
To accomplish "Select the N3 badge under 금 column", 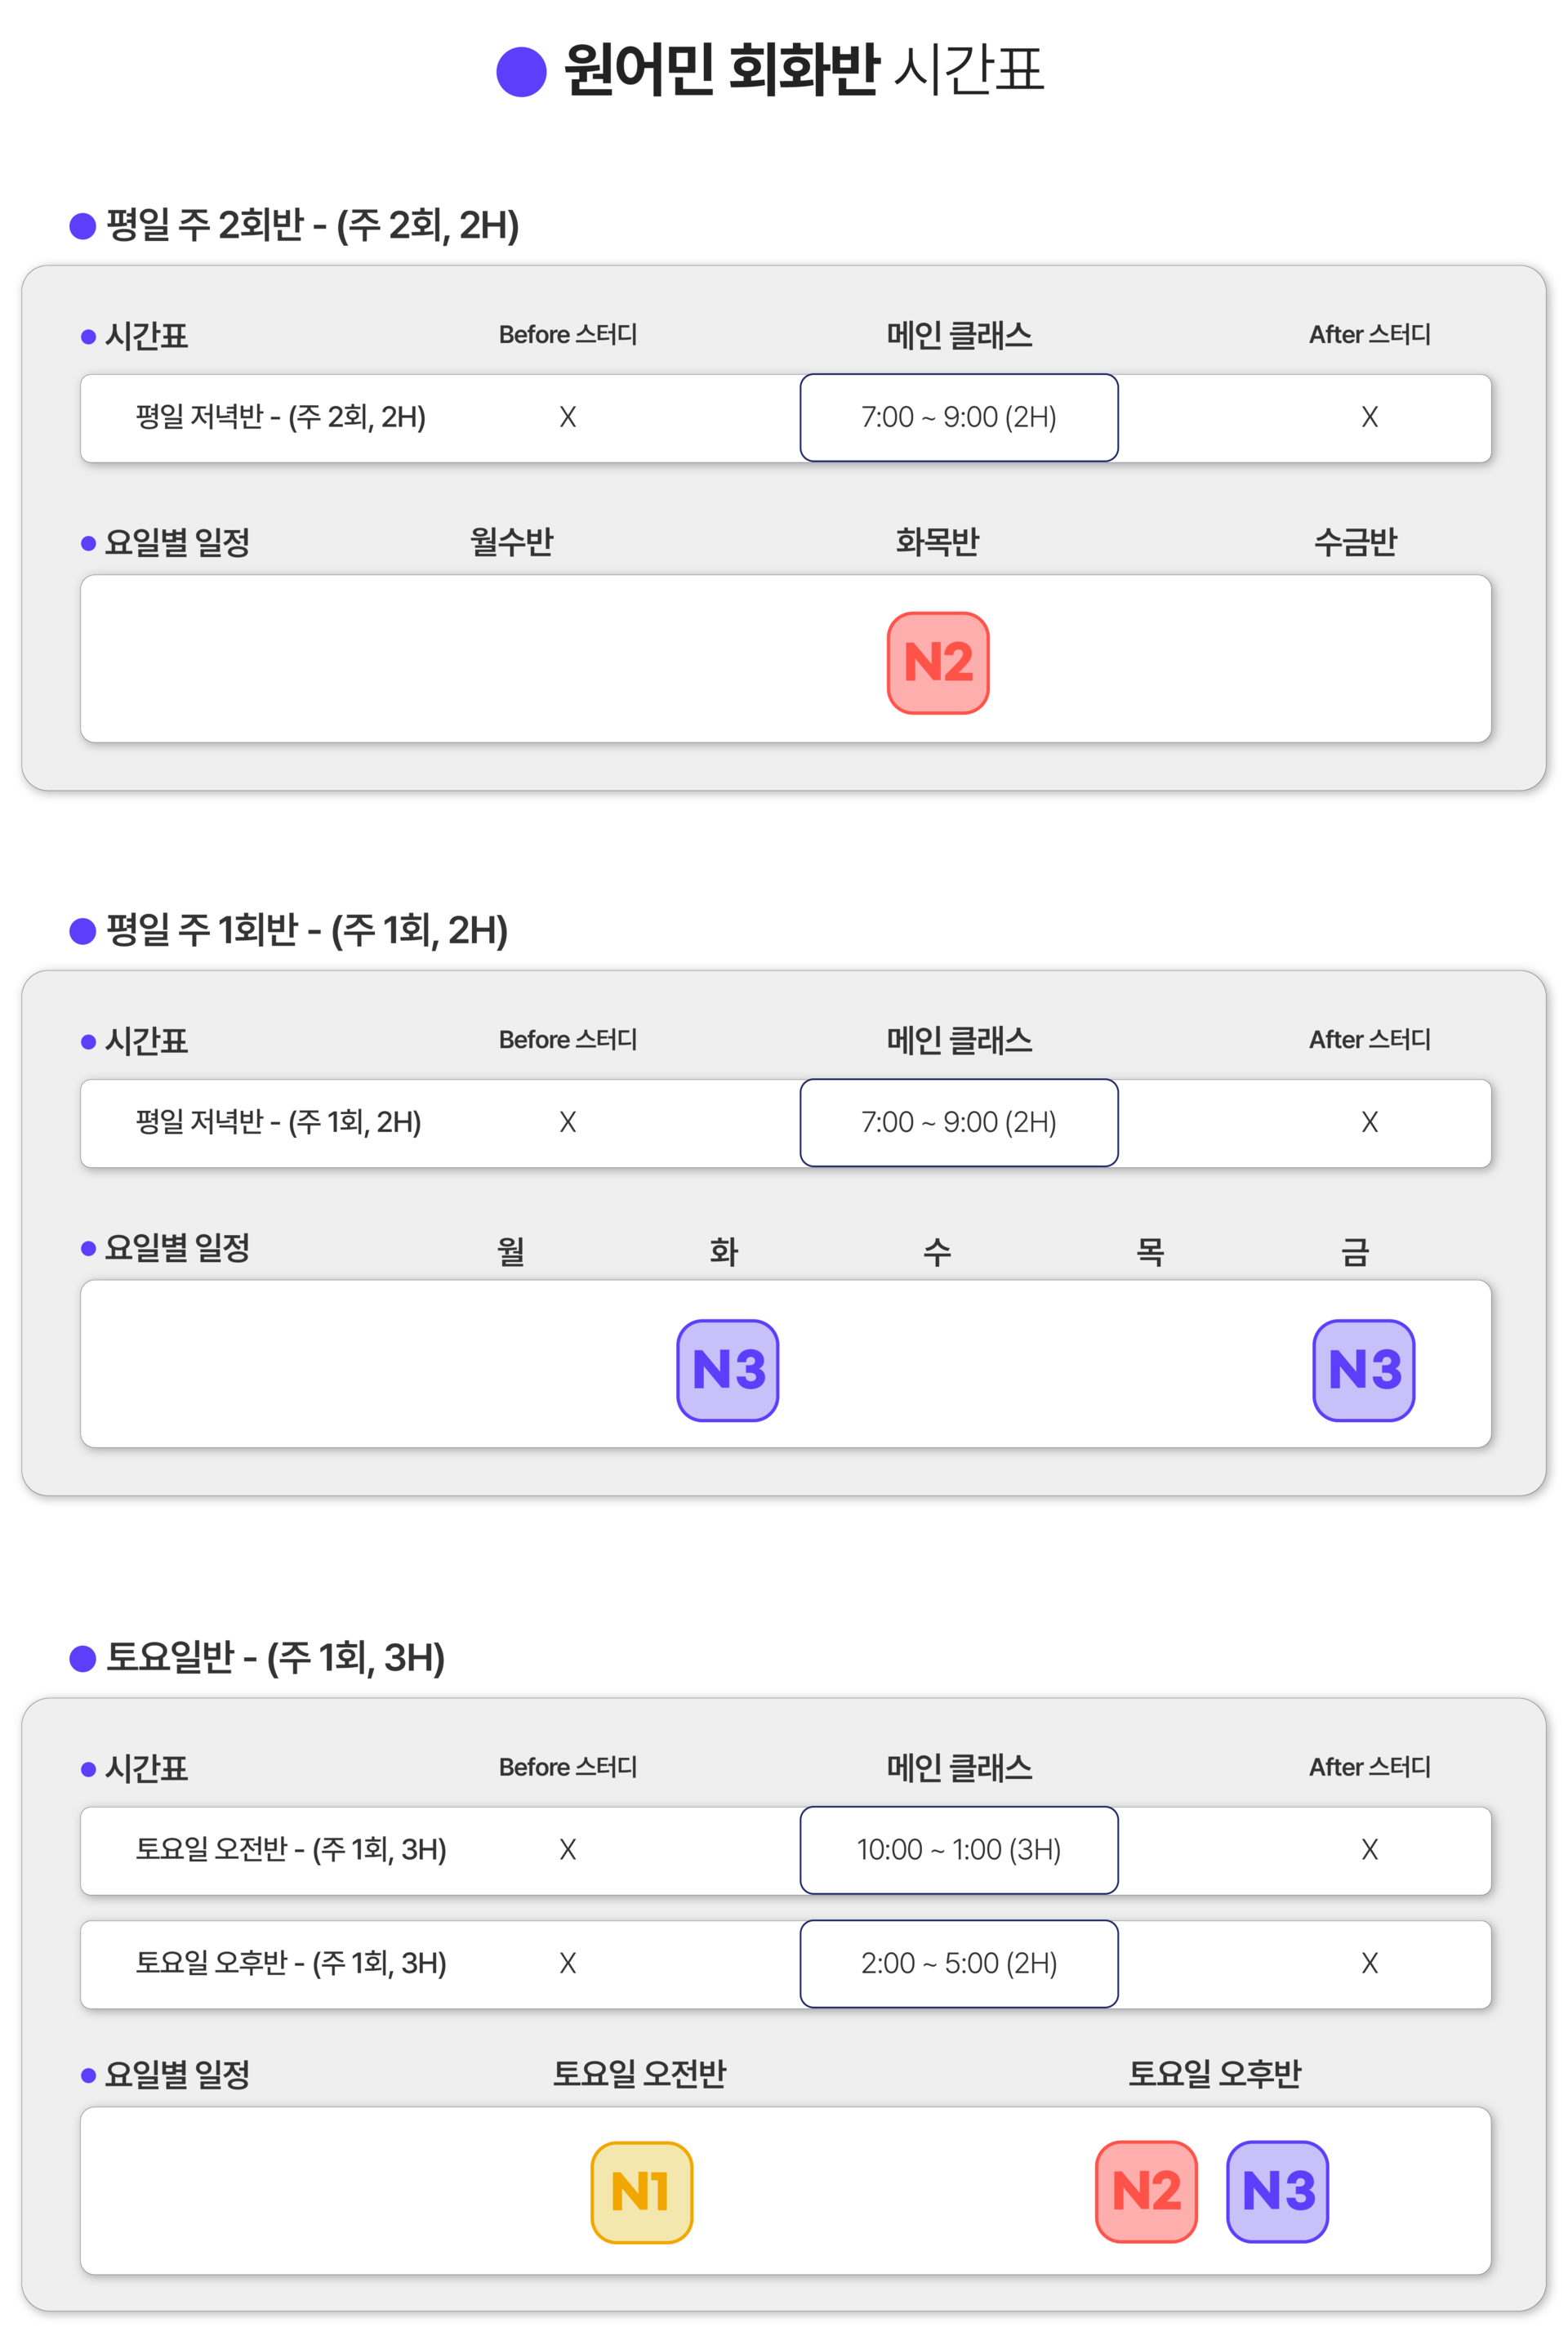I will click(1364, 1370).
